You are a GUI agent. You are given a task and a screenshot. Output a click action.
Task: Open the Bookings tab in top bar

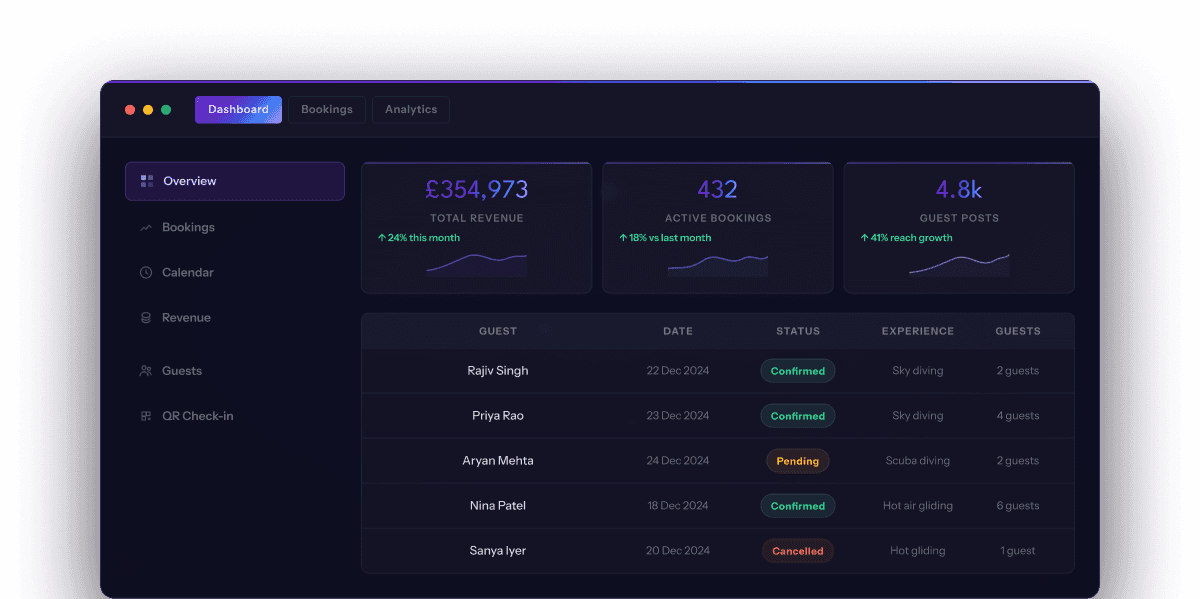pyautogui.click(x=327, y=110)
